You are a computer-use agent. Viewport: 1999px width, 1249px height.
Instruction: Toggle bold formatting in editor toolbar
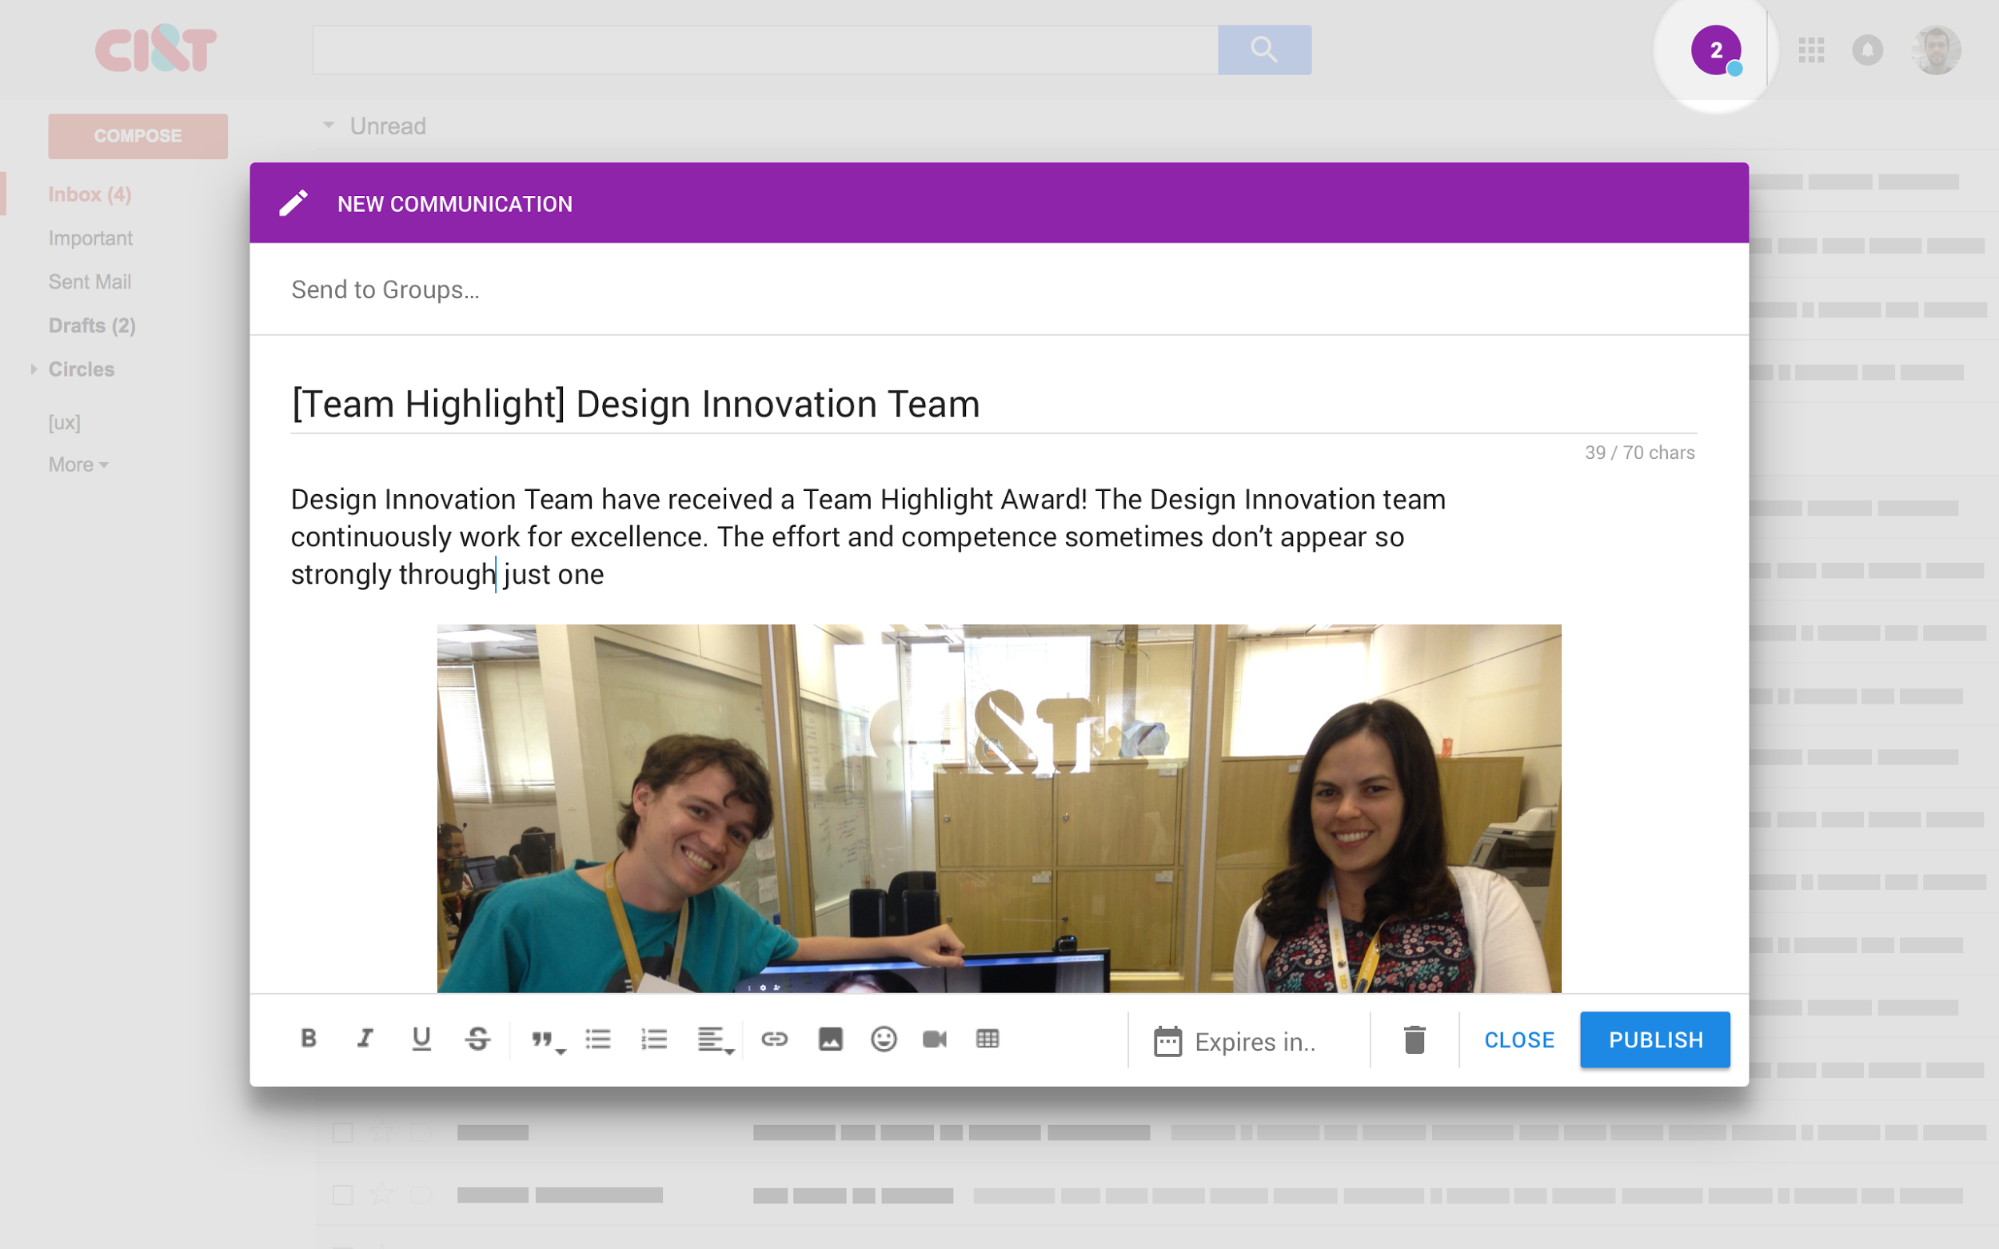pyautogui.click(x=308, y=1039)
